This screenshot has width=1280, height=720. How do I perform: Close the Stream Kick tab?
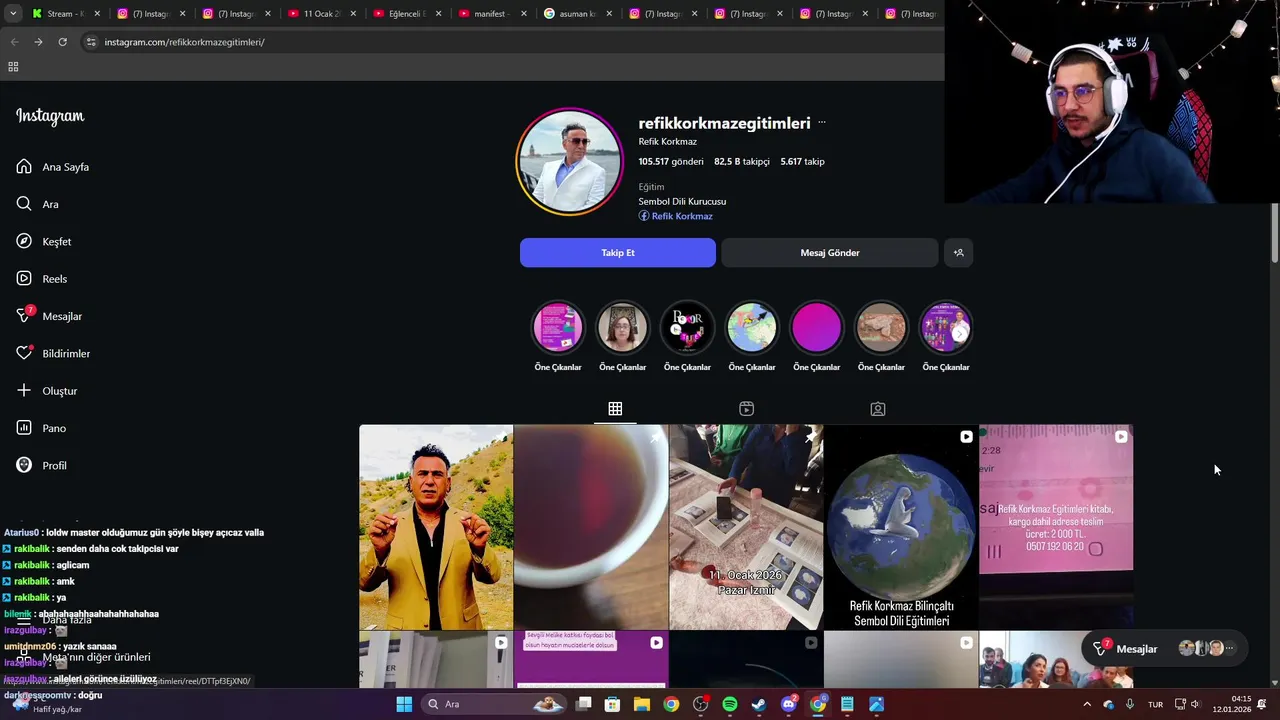tap(97, 14)
